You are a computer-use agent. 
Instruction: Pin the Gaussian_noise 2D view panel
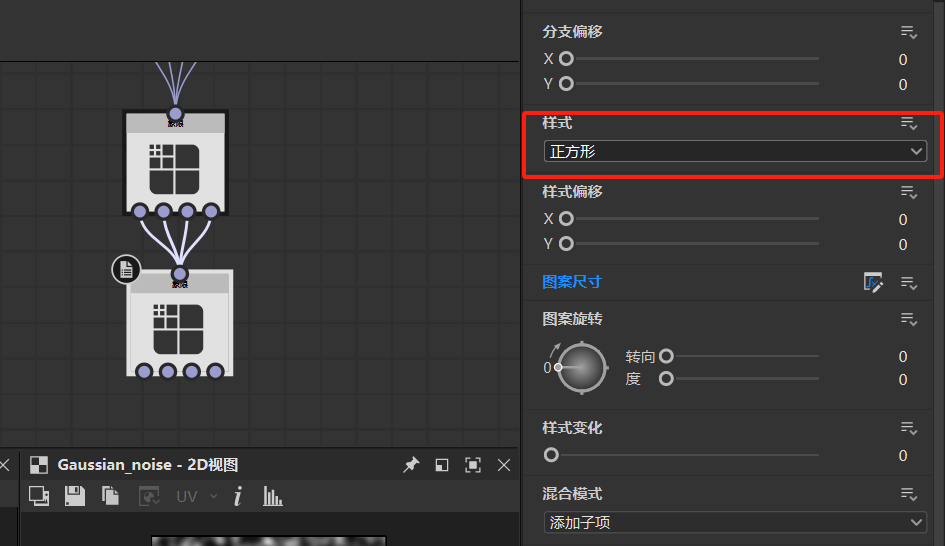click(x=411, y=465)
